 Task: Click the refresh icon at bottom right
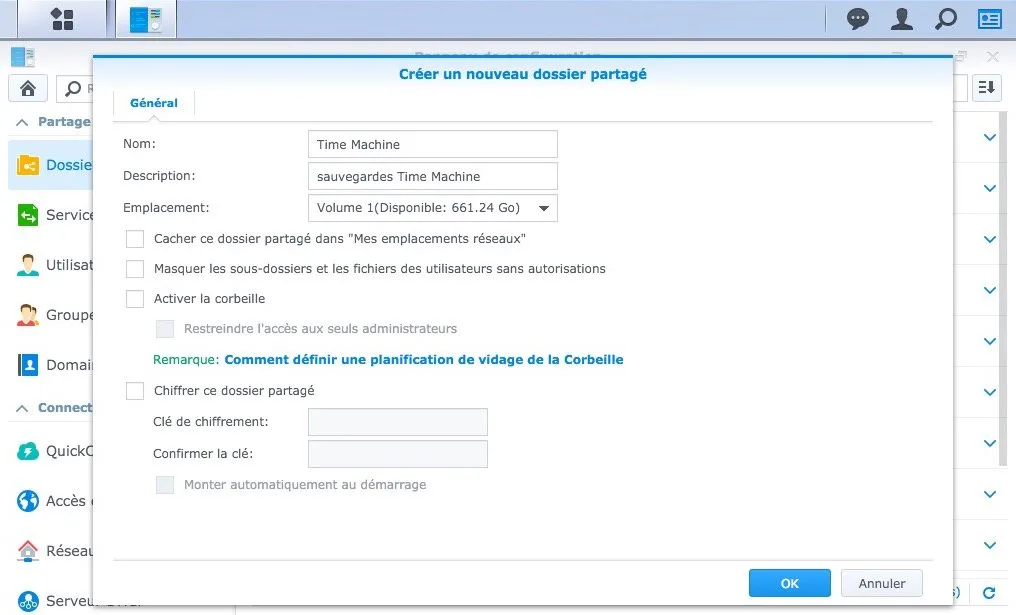pos(989,592)
